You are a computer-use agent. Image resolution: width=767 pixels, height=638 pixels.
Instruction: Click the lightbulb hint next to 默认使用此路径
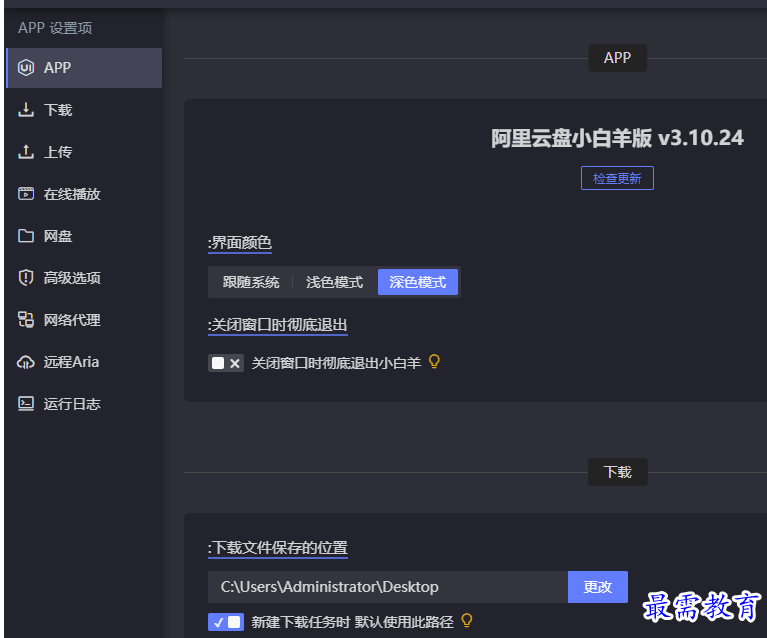click(x=467, y=620)
